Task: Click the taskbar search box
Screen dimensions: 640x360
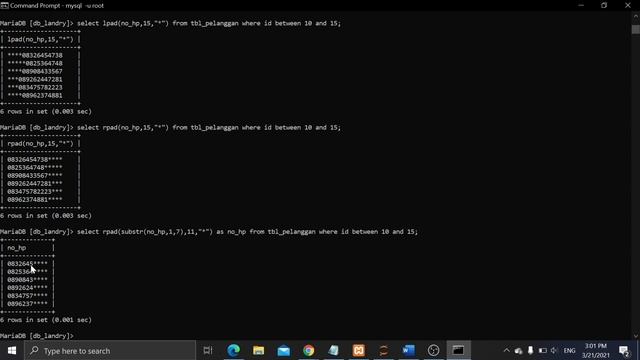Action: coord(110,351)
